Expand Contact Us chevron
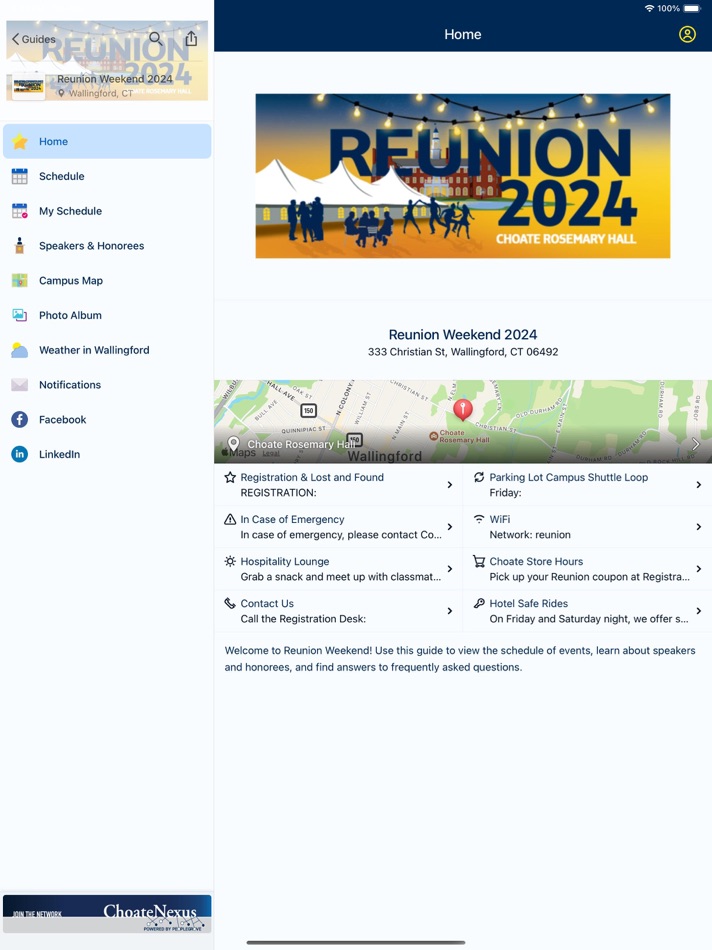The image size is (712, 950). 450,611
